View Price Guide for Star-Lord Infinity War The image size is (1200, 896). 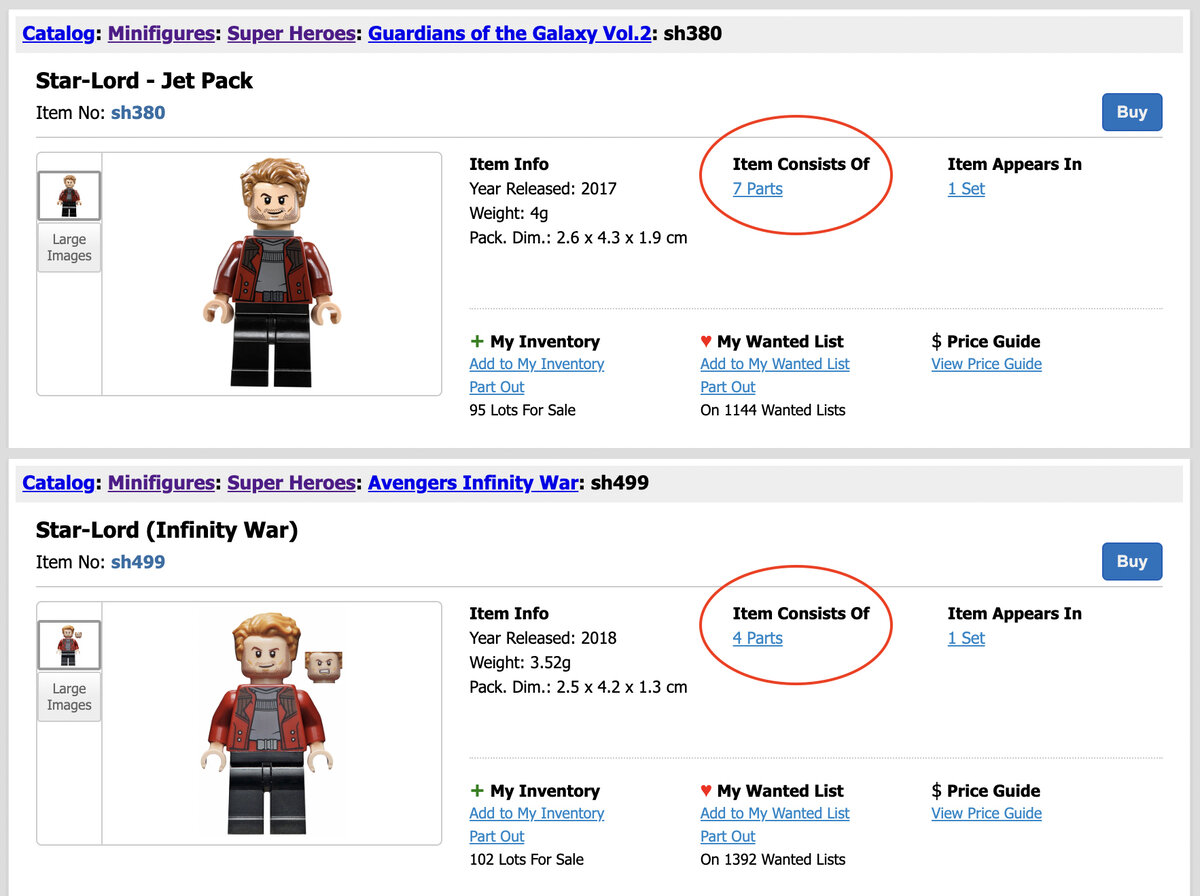(x=986, y=813)
